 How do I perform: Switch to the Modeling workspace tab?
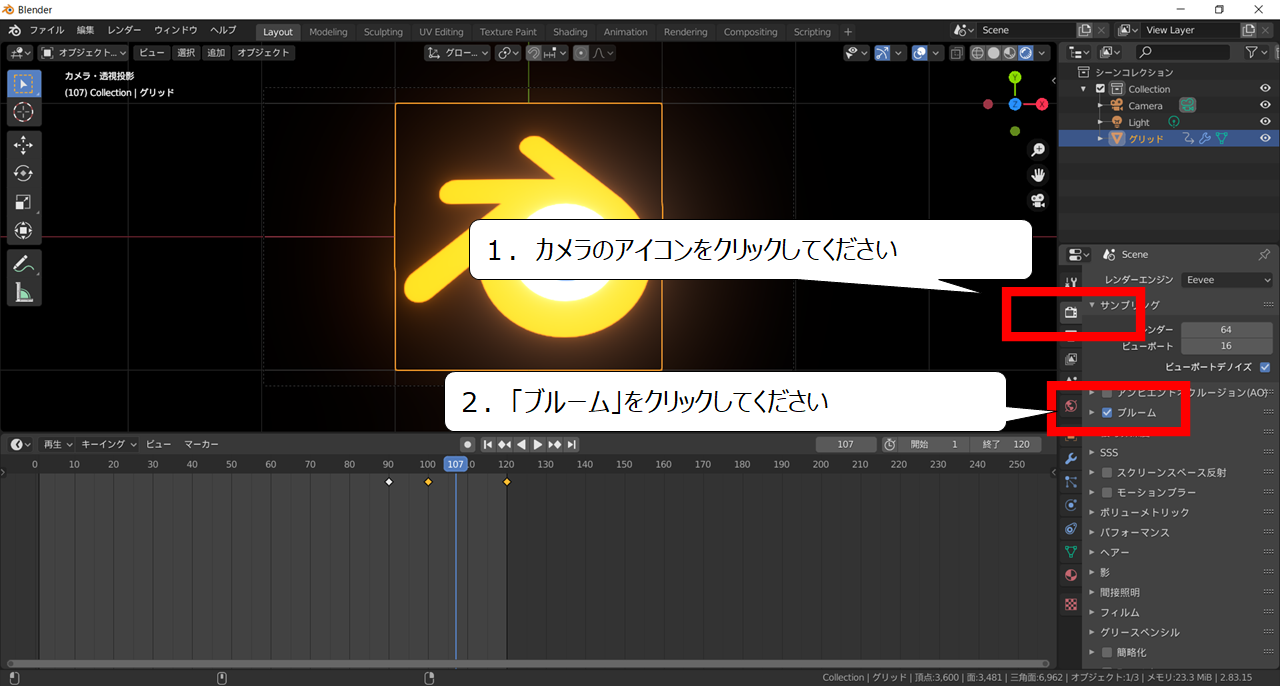coord(328,32)
